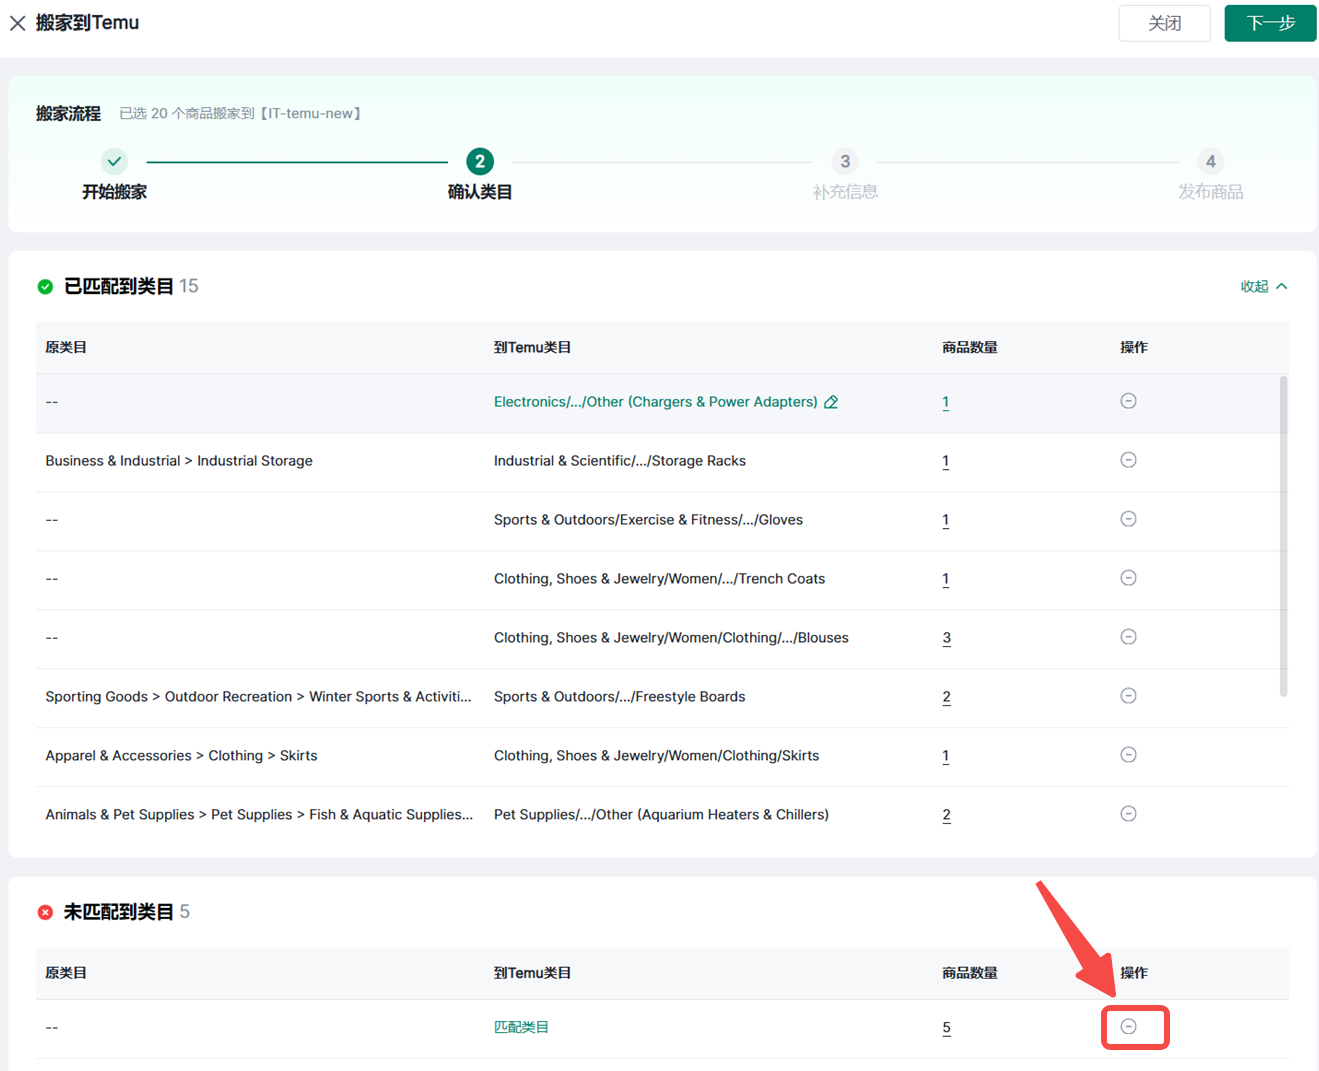Select step 4 发布商品 in the flow
The height and width of the screenshot is (1071, 1319).
[1210, 161]
